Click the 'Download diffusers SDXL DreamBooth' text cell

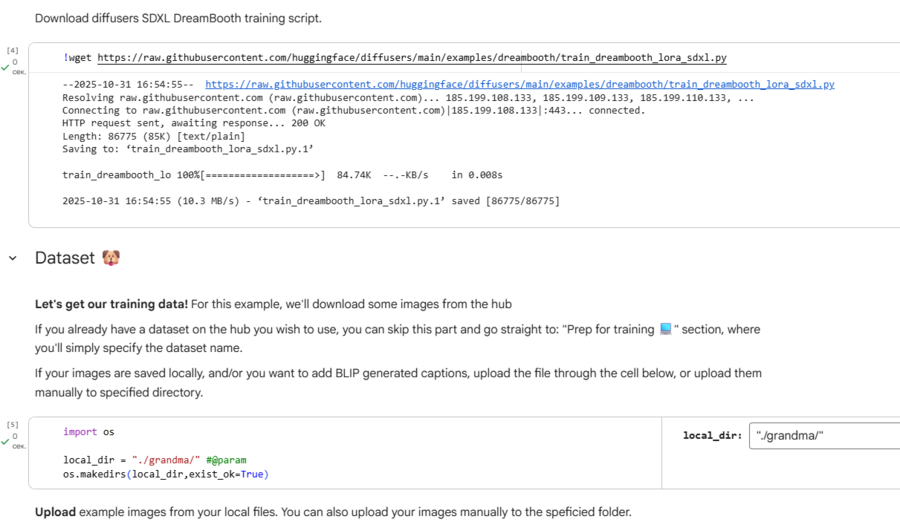(178, 18)
